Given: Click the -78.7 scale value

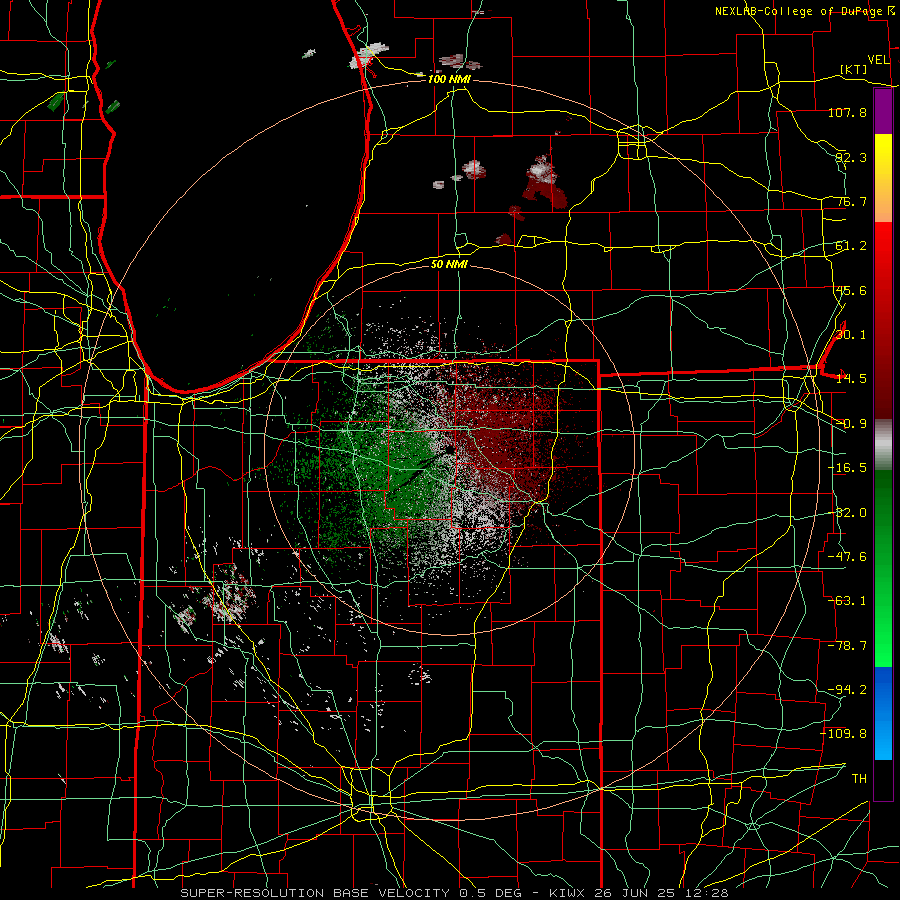Looking at the screenshot, I should tap(847, 646).
